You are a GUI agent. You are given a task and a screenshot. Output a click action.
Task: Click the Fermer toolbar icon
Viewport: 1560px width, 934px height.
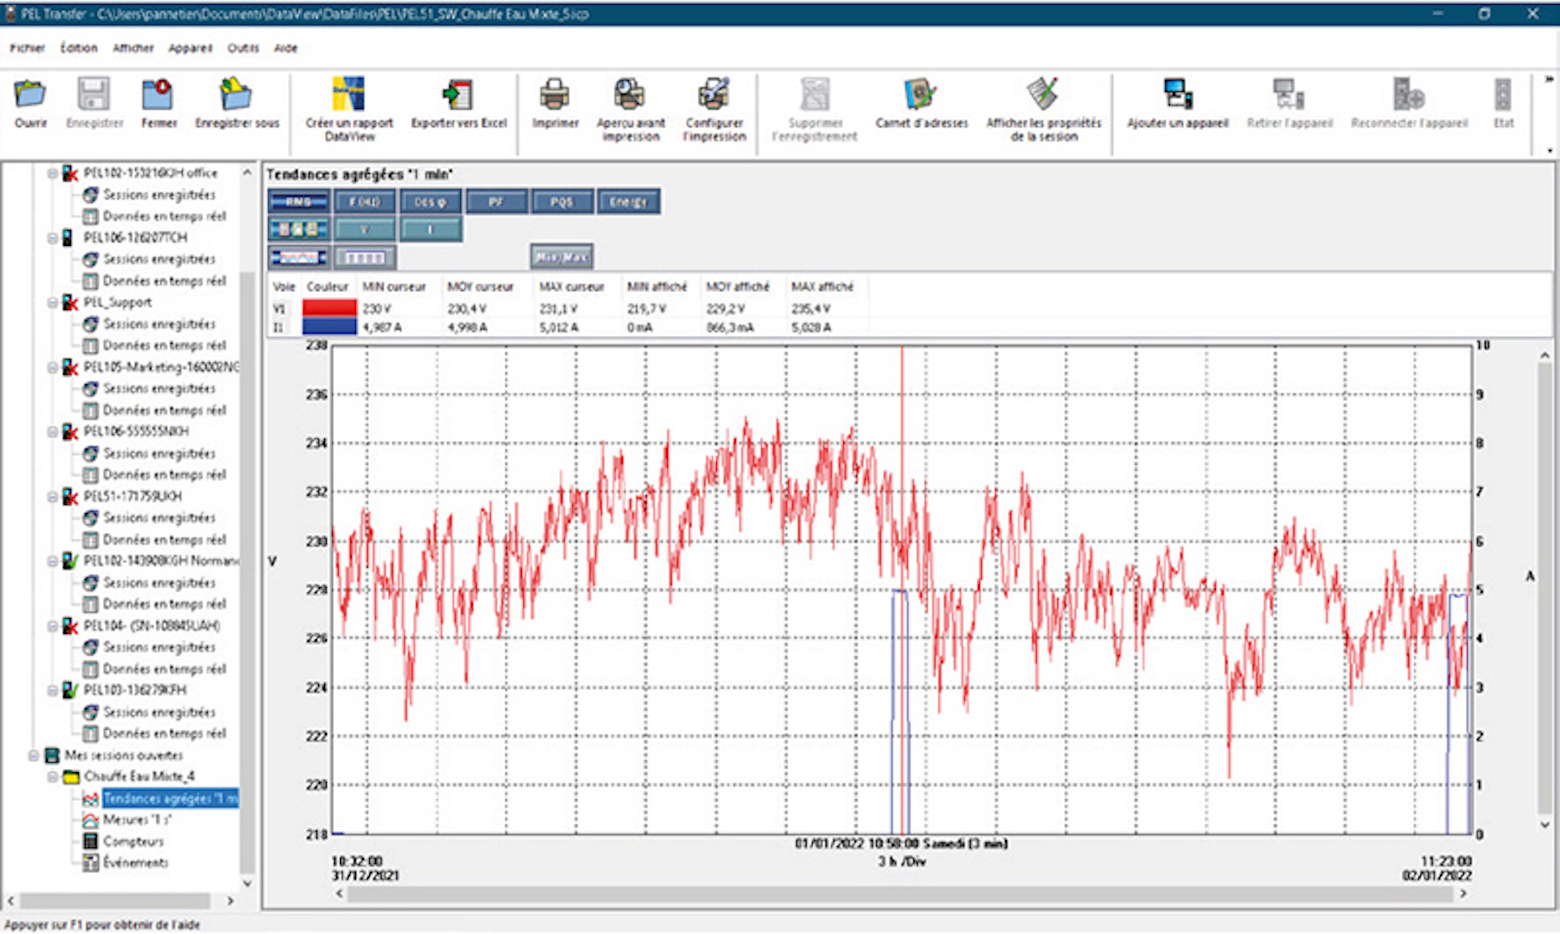pyautogui.click(x=158, y=94)
